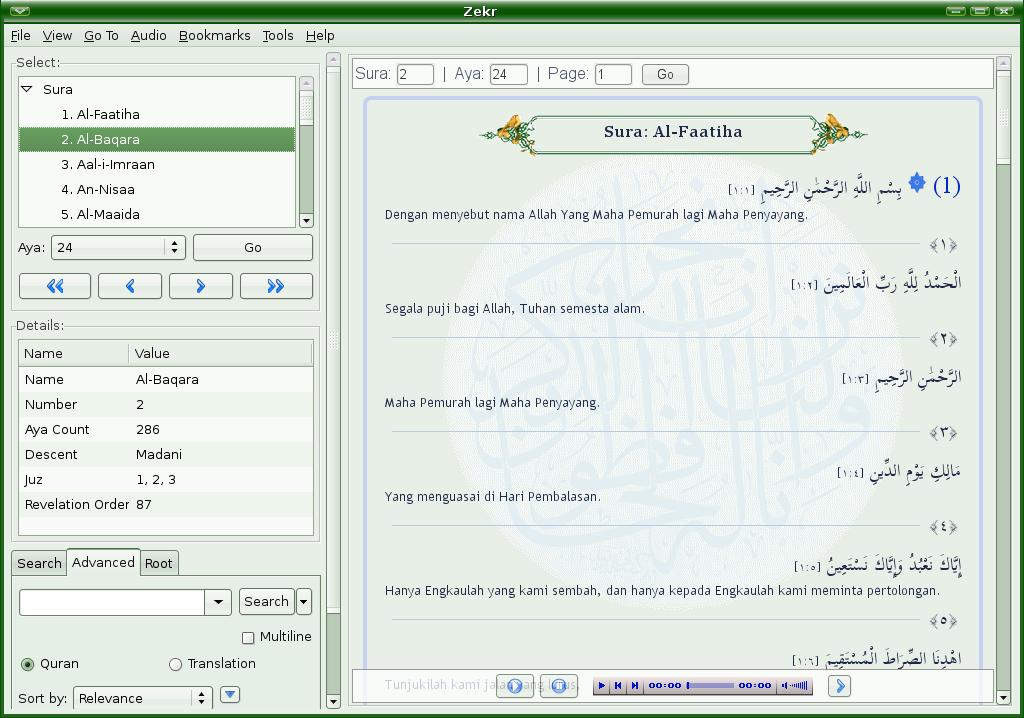The height and width of the screenshot is (718, 1024).
Task: Click the next track audio button
Action: (x=634, y=686)
